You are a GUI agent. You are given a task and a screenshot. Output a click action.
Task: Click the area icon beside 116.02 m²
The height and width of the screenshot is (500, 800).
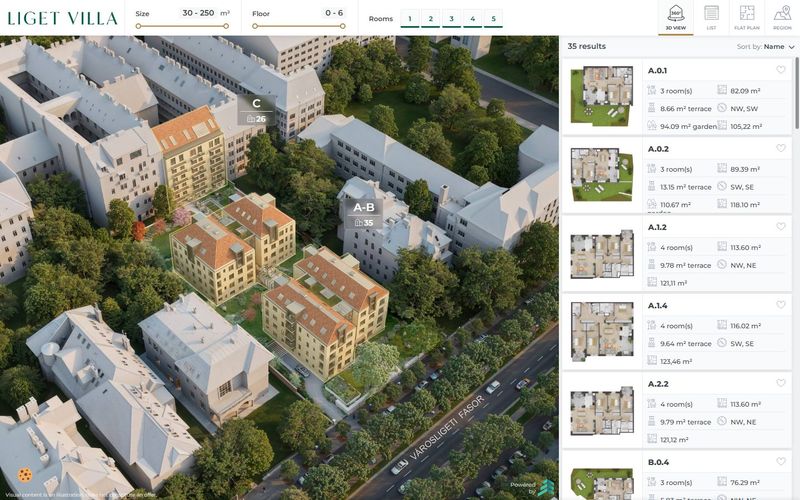[x=722, y=326]
